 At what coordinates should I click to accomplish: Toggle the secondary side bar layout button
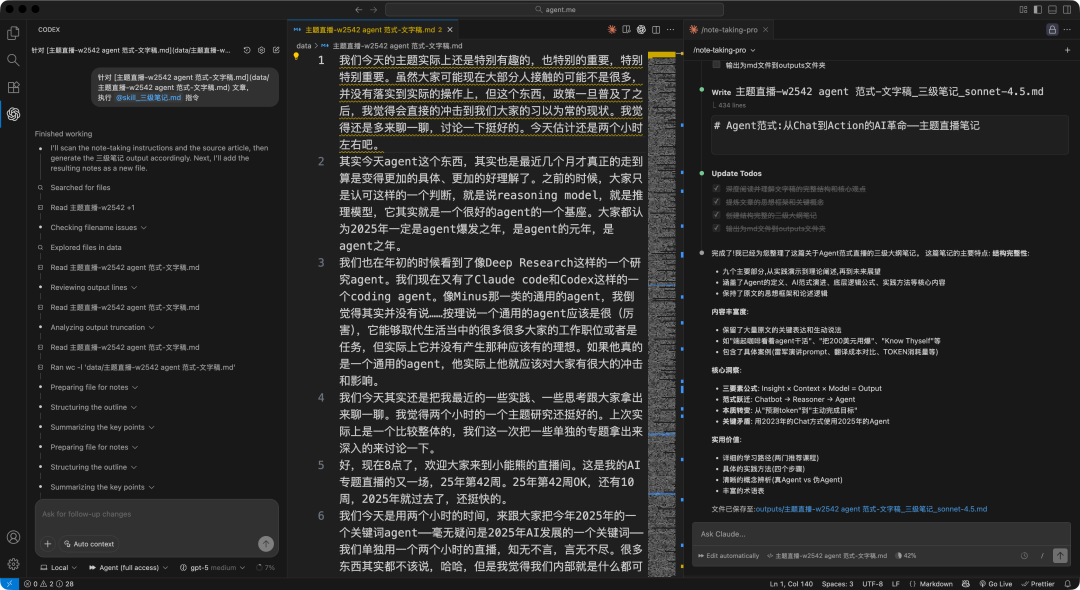pos(1067,10)
